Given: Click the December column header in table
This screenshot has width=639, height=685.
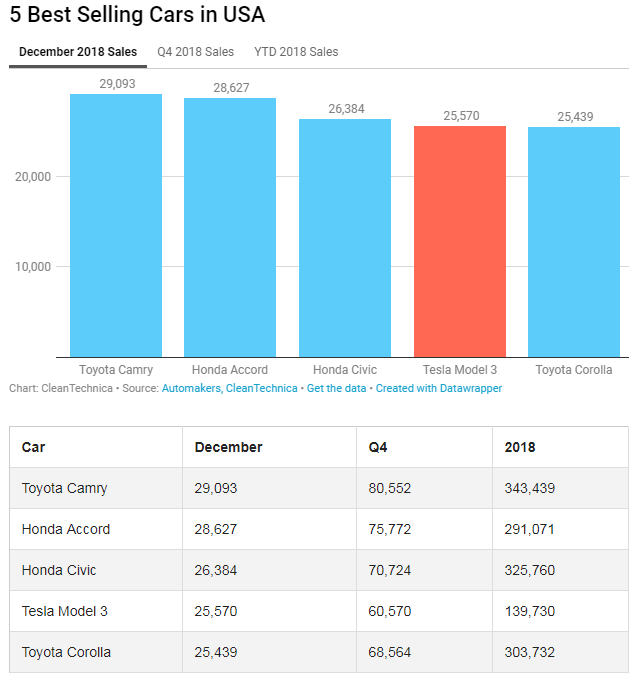Looking at the screenshot, I should [228, 447].
